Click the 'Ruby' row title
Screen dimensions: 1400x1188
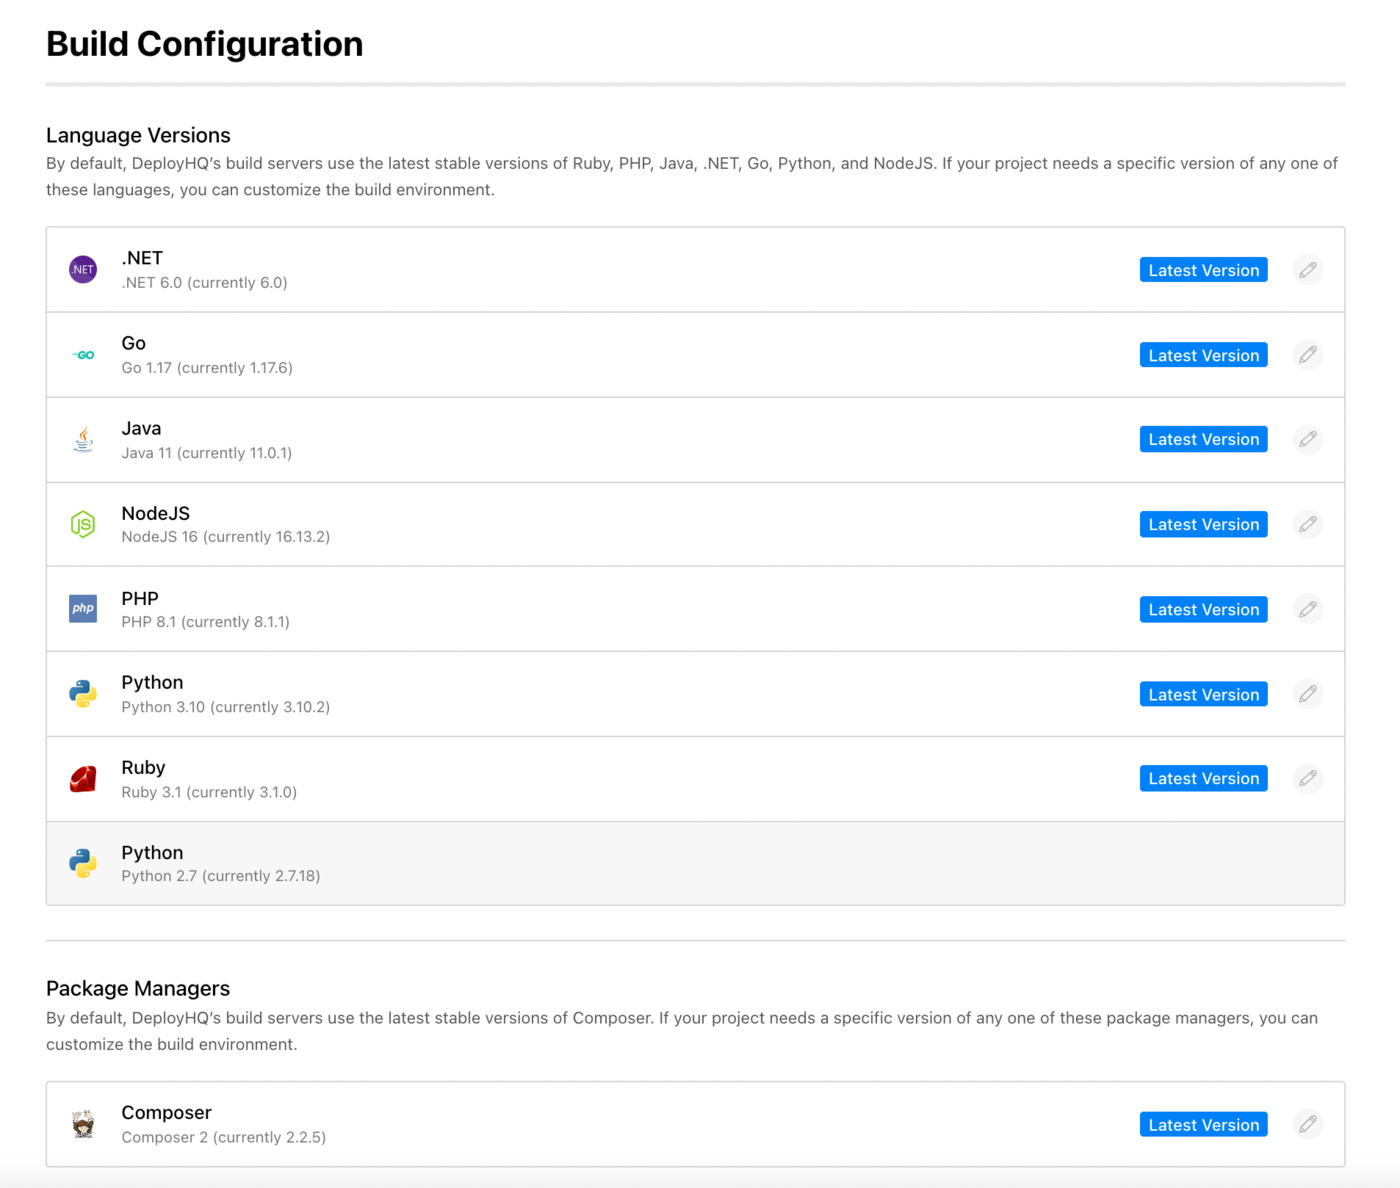[143, 767]
